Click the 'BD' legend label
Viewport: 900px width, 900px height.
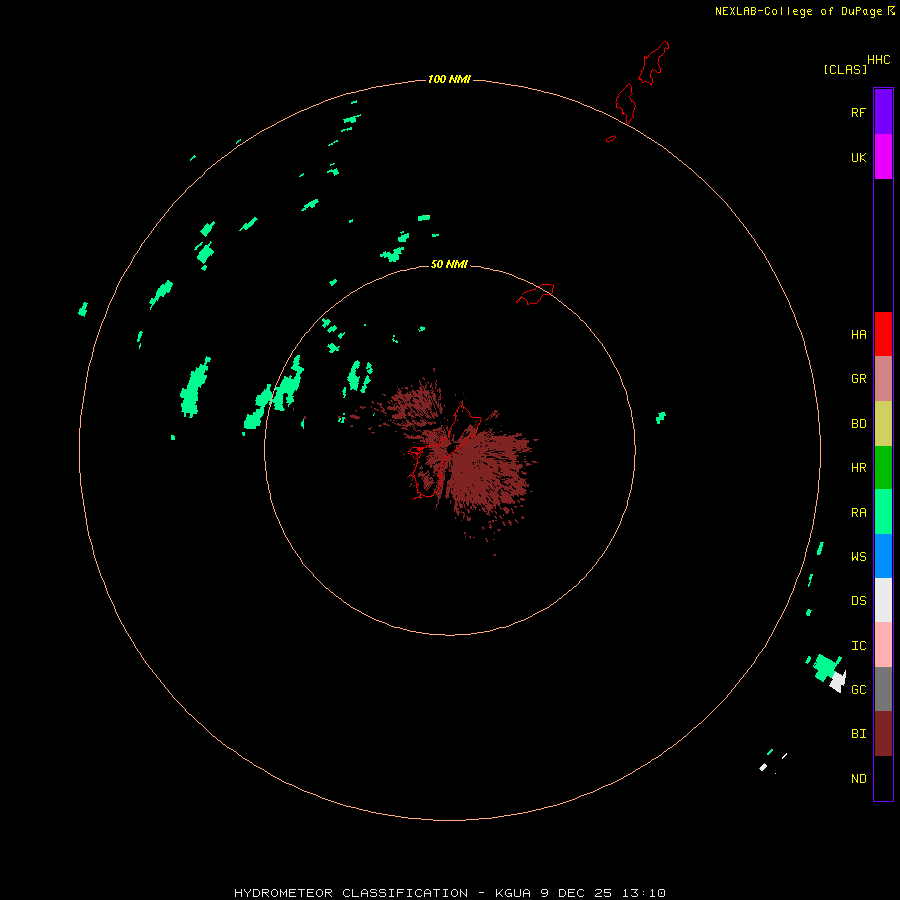(859, 424)
